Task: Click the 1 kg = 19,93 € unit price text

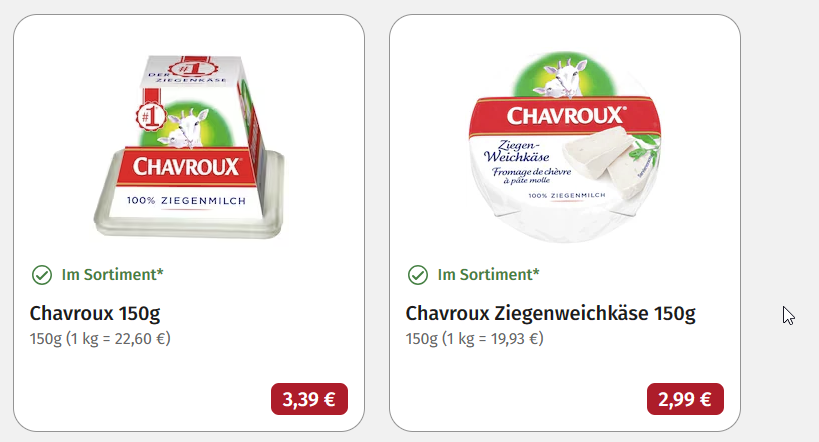Action: (493, 339)
